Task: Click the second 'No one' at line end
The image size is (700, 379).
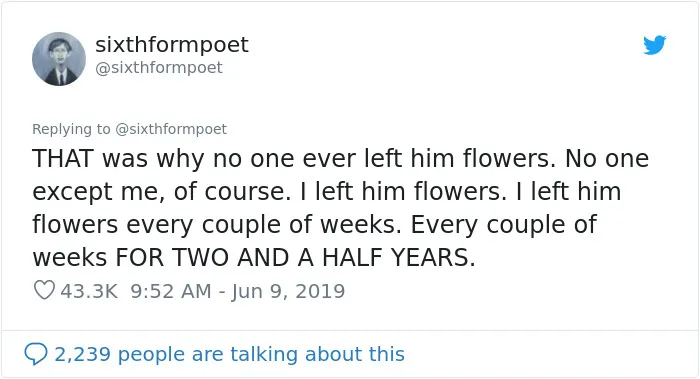Action: point(607,158)
